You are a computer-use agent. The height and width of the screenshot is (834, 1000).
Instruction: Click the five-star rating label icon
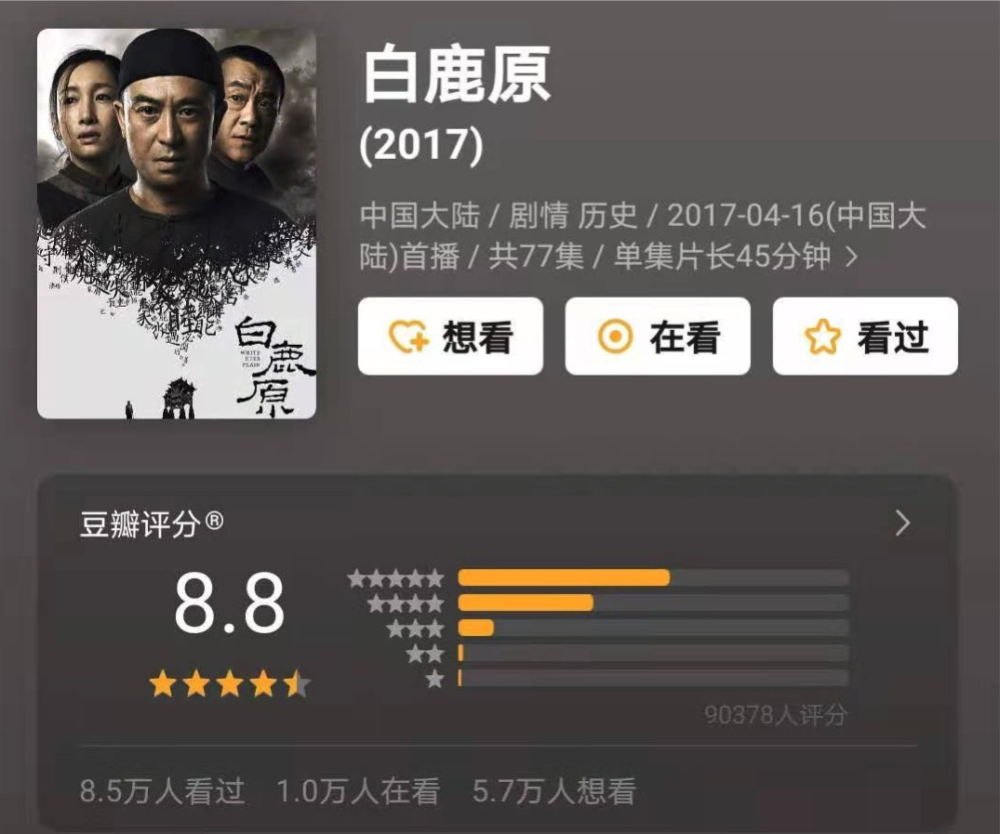[x=395, y=578]
